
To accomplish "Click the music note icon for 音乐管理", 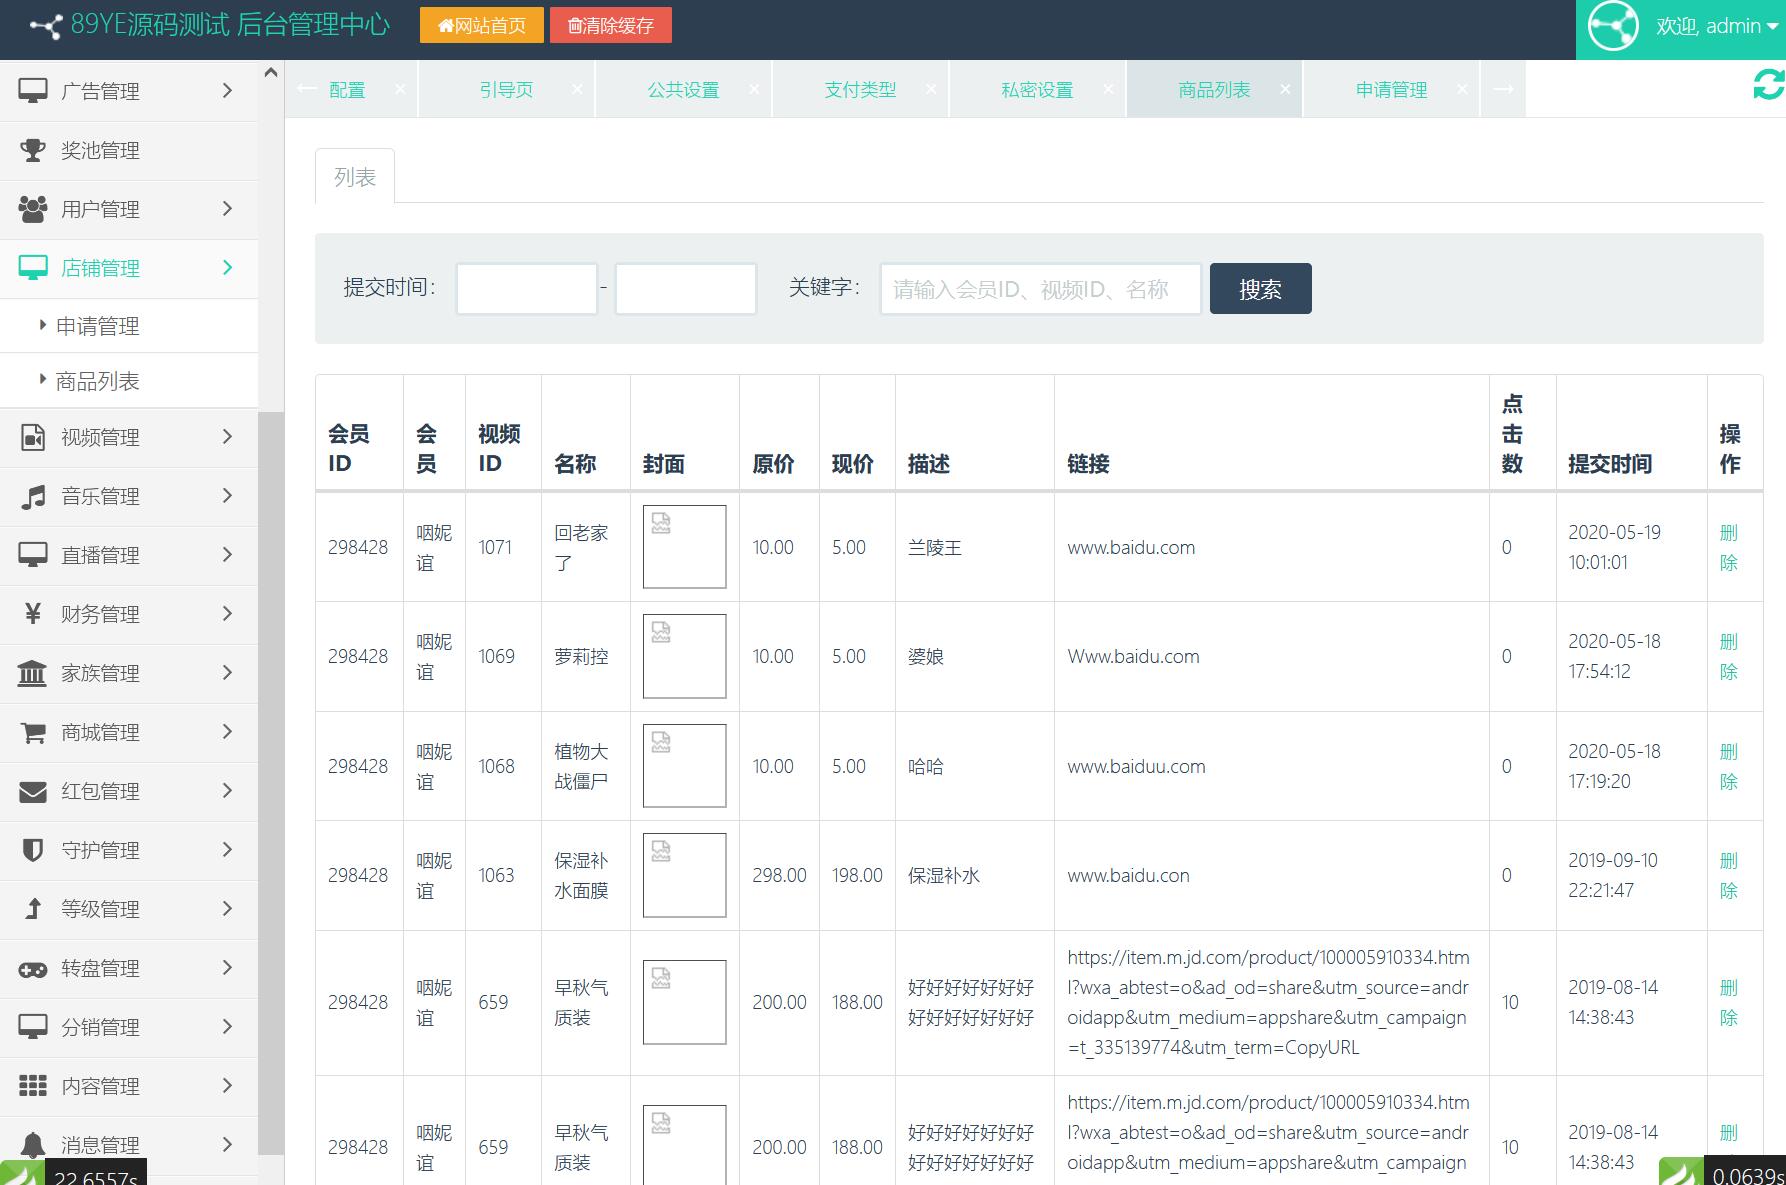I will pyautogui.click(x=33, y=497).
